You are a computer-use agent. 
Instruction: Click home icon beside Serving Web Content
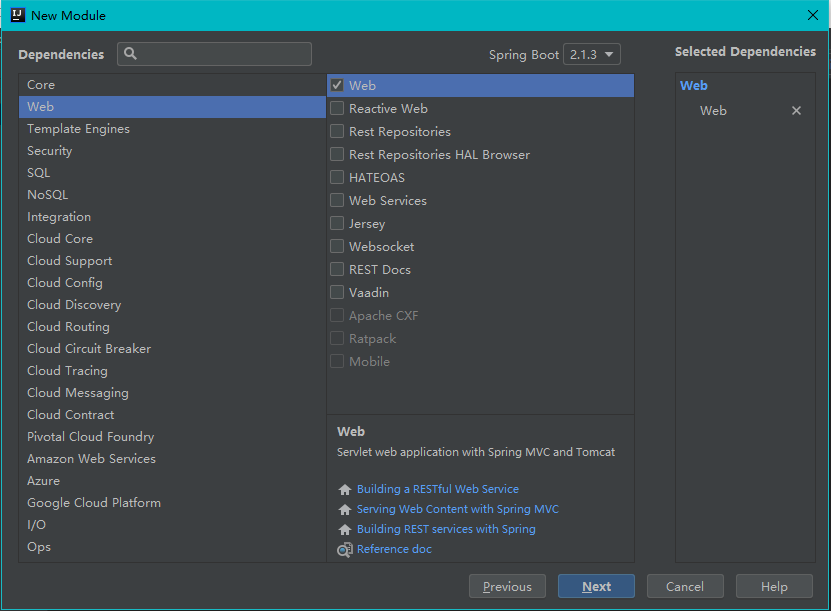(x=344, y=509)
